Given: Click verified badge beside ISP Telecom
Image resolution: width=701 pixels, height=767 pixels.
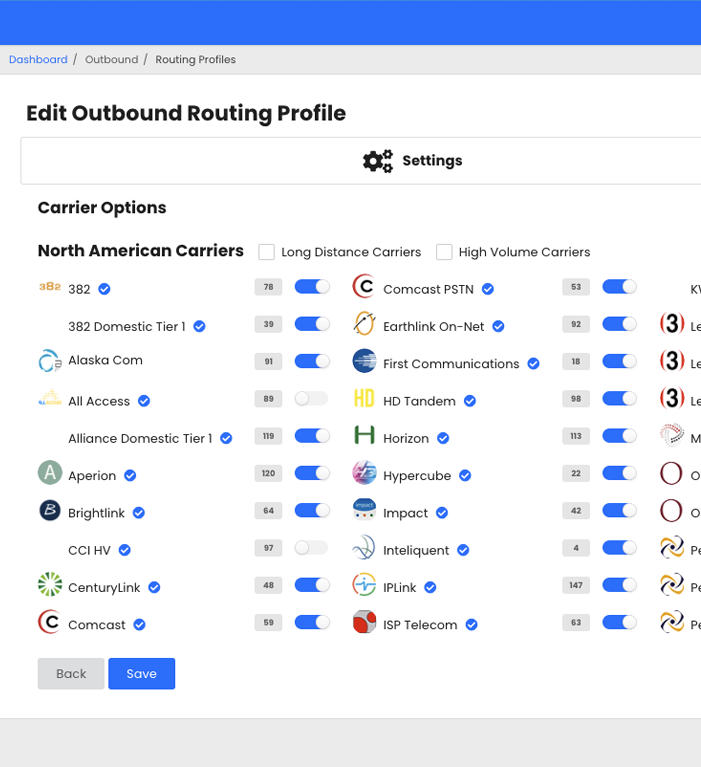Looking at the screenshot, I should tap(472, 625).
